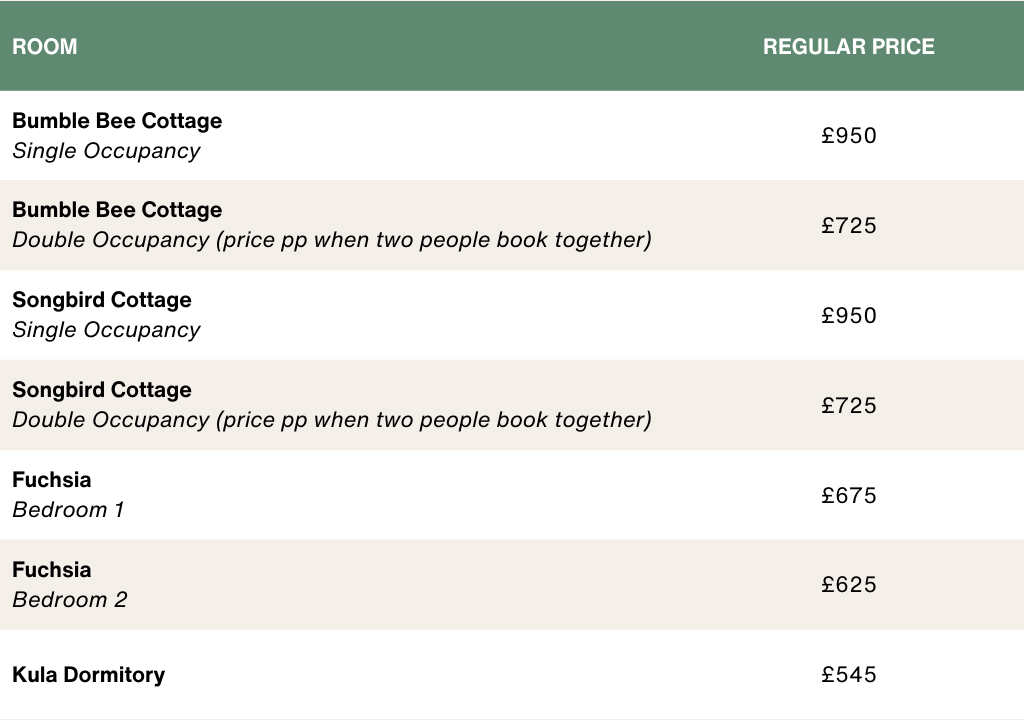Click the Bedroom 1 subtitle
Screen dimensions: 1024x720
coord(68,510)
